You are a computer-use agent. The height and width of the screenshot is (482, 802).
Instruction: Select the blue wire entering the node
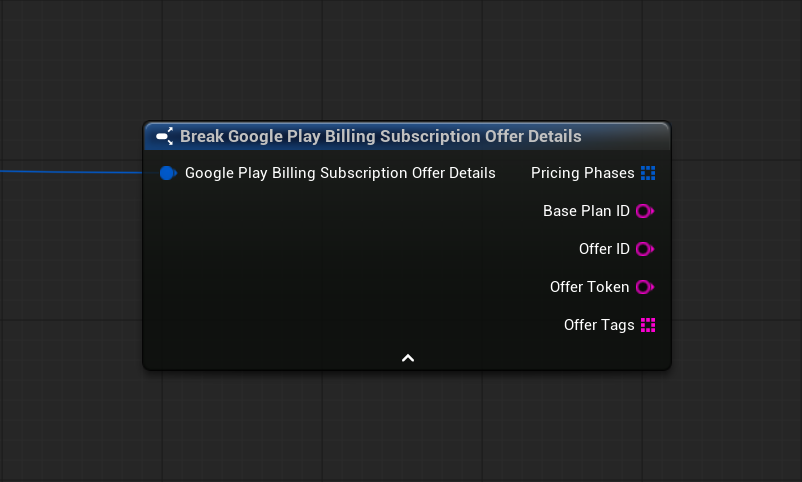click(72, 172)
